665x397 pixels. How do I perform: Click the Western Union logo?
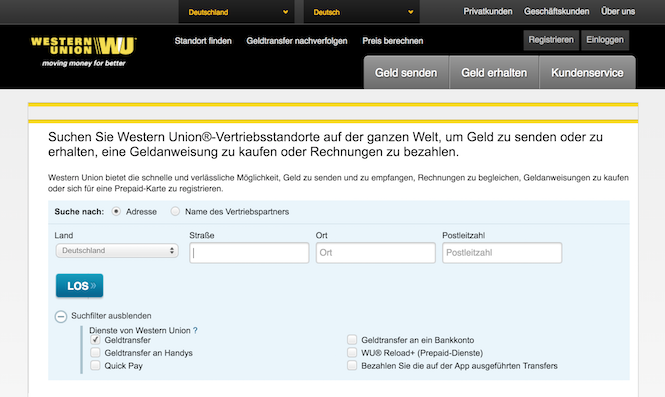84,52
